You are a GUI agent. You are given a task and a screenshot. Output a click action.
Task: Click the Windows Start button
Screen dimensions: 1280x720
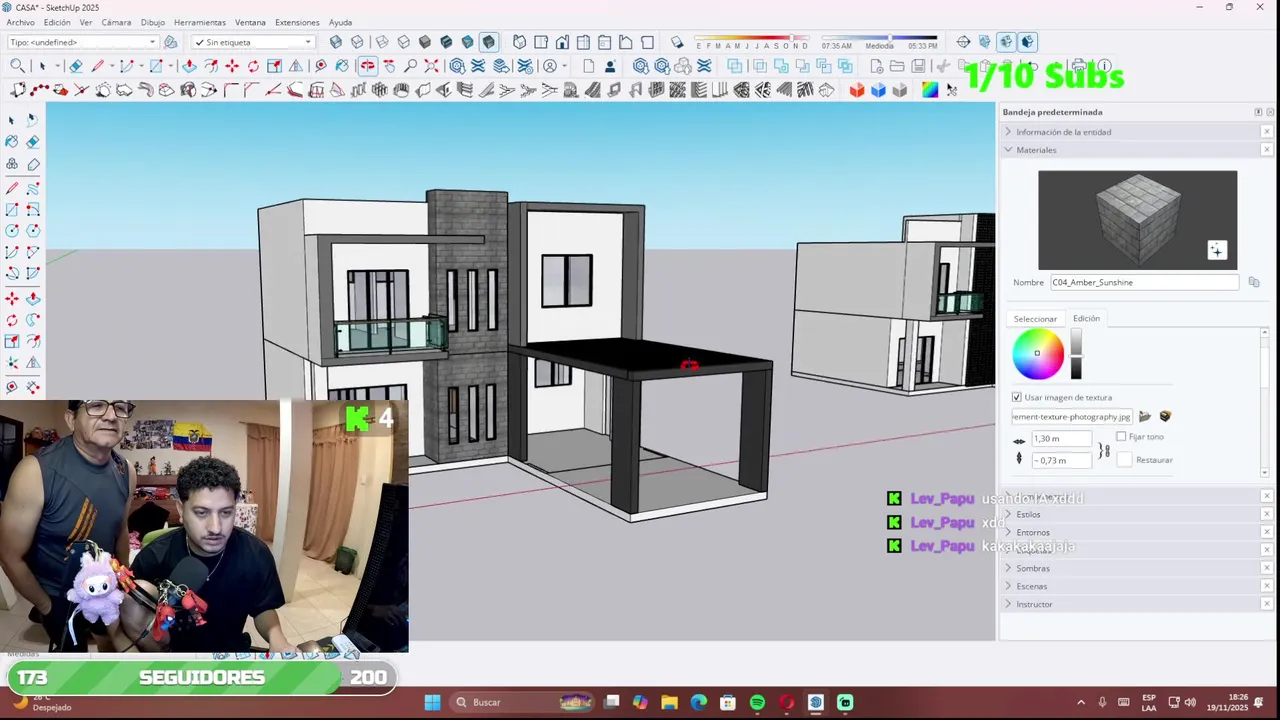432,702
